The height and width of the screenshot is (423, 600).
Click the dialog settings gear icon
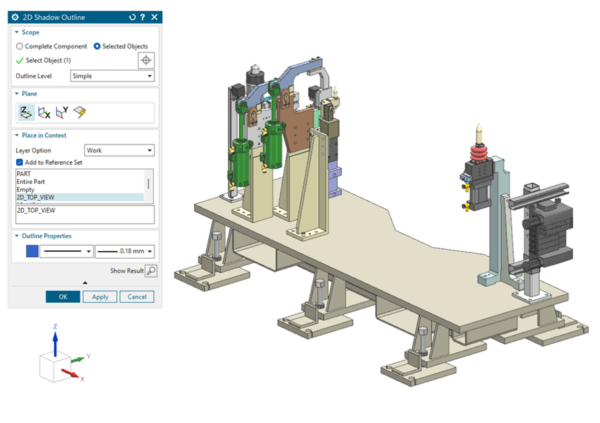(x=15, y=17)
